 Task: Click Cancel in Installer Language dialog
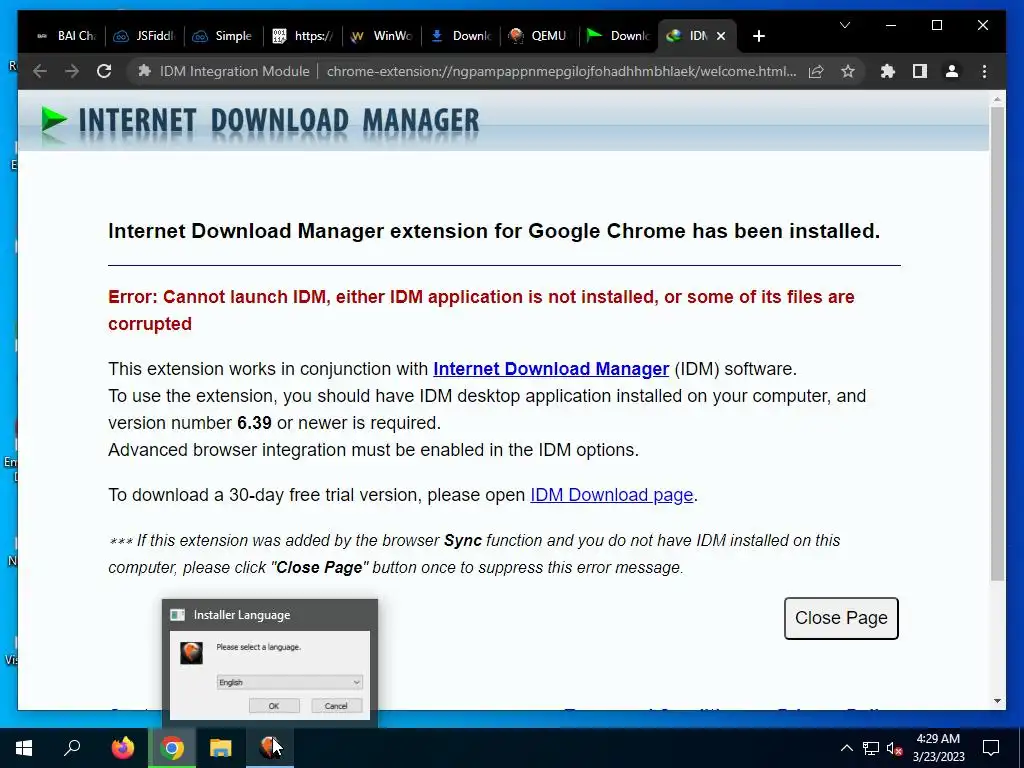(x=336, y=706)
